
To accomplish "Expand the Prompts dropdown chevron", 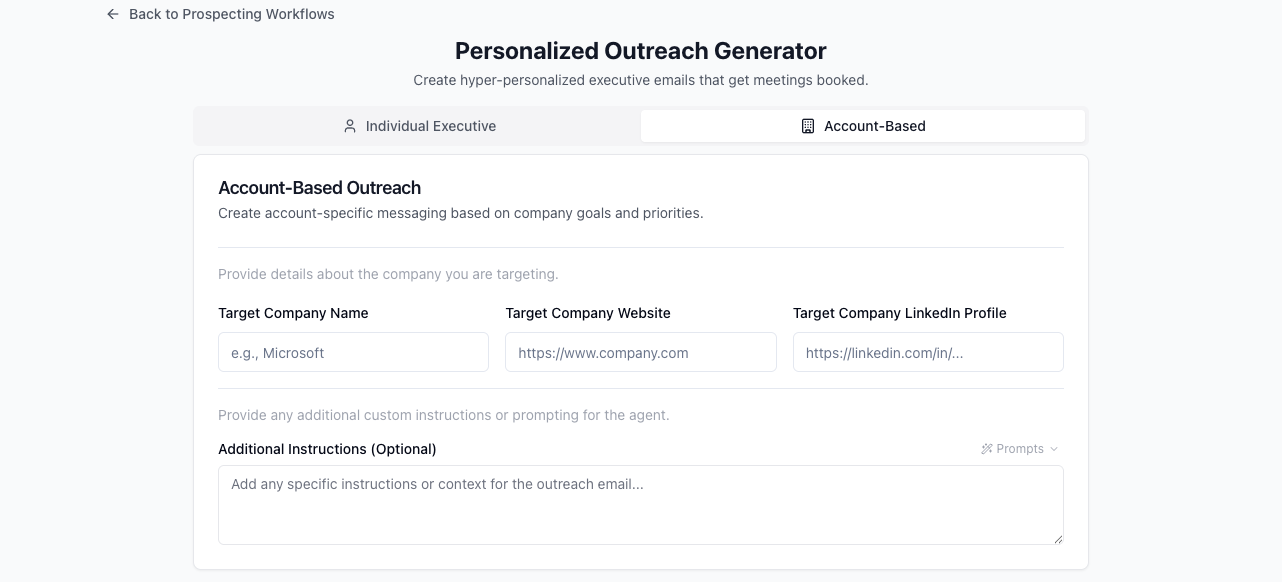I will tap(1052, 448).
